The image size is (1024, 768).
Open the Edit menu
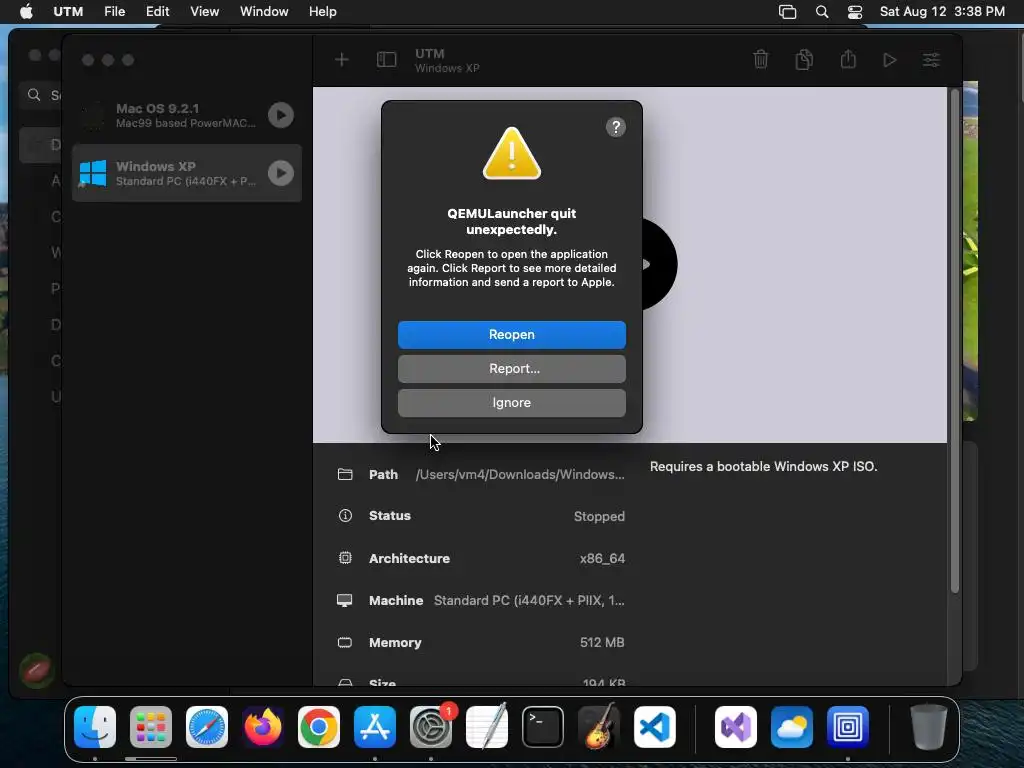(157, 11)
